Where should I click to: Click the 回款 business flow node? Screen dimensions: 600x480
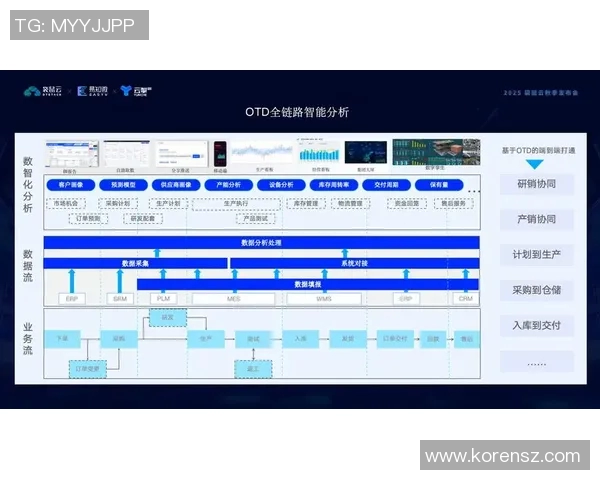(x=433, y=339)
